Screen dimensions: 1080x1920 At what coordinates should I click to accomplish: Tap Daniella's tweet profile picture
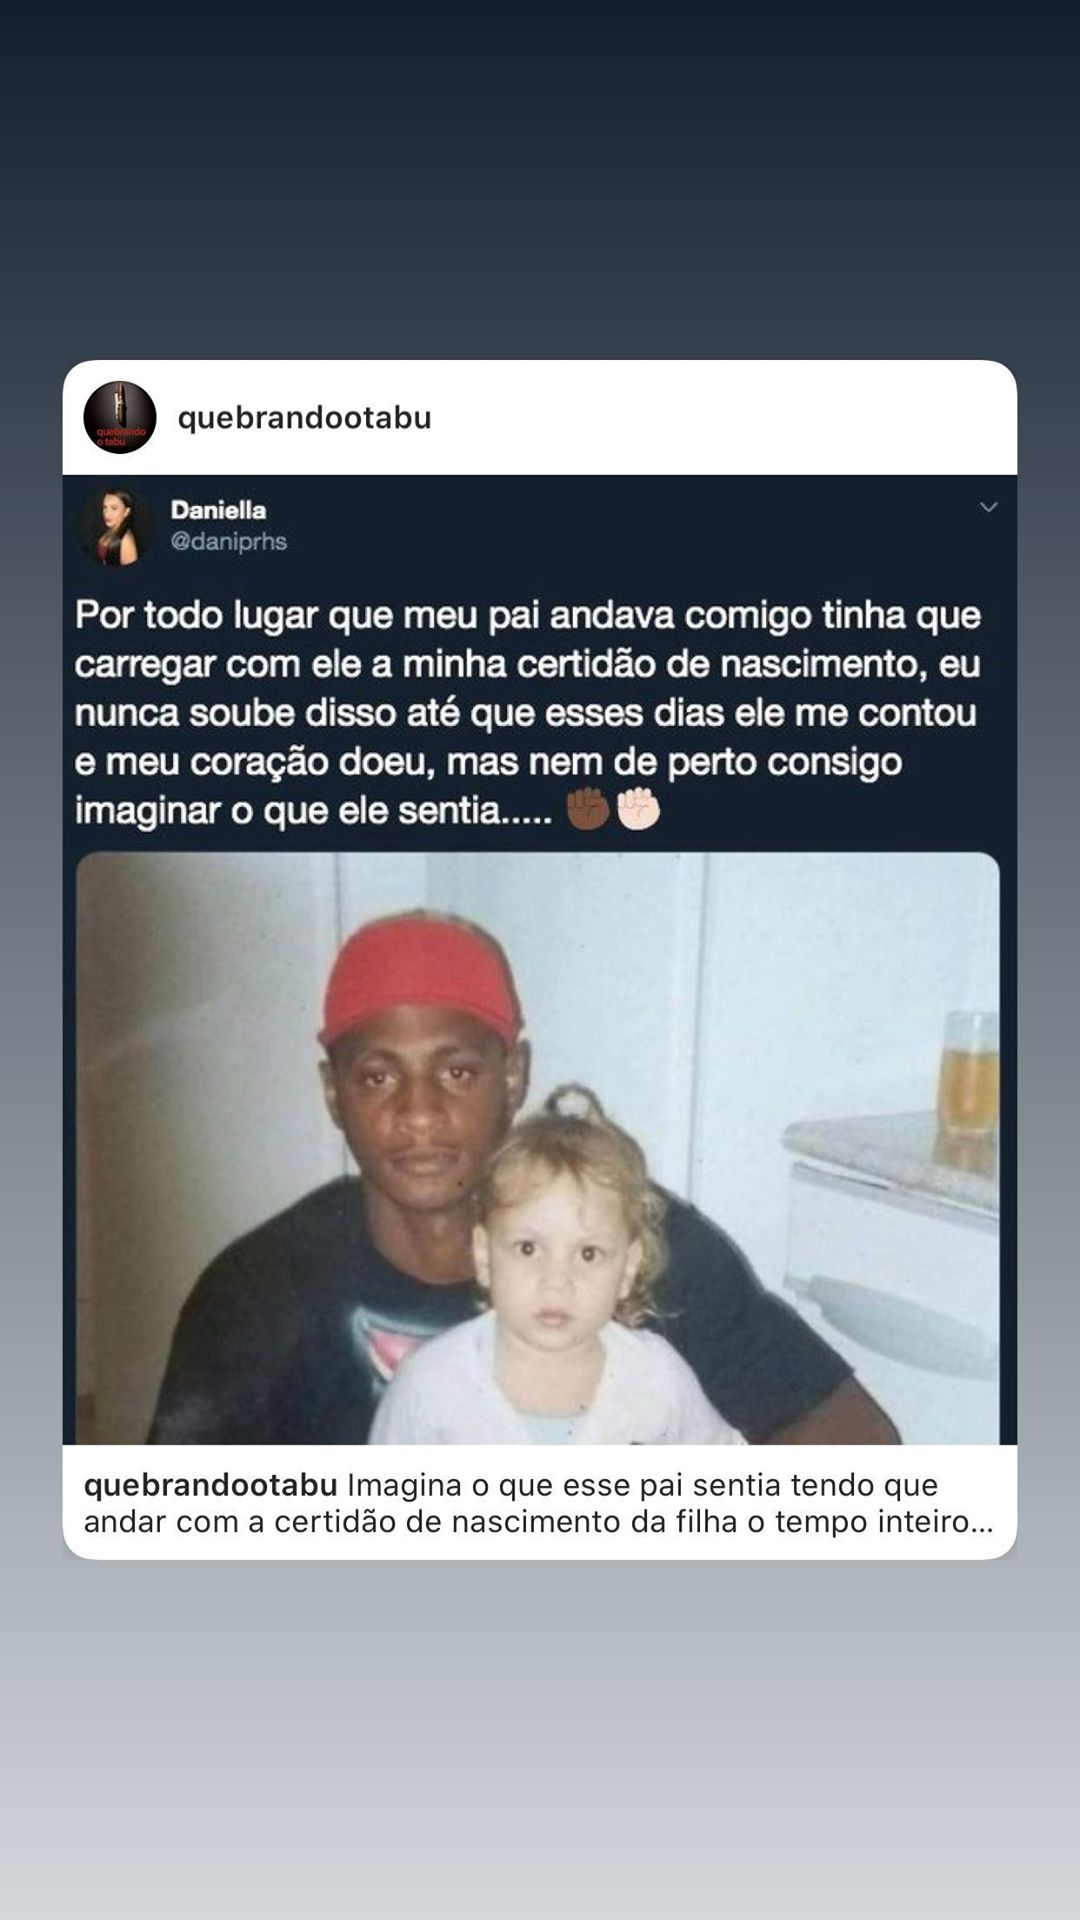point(116,525)
